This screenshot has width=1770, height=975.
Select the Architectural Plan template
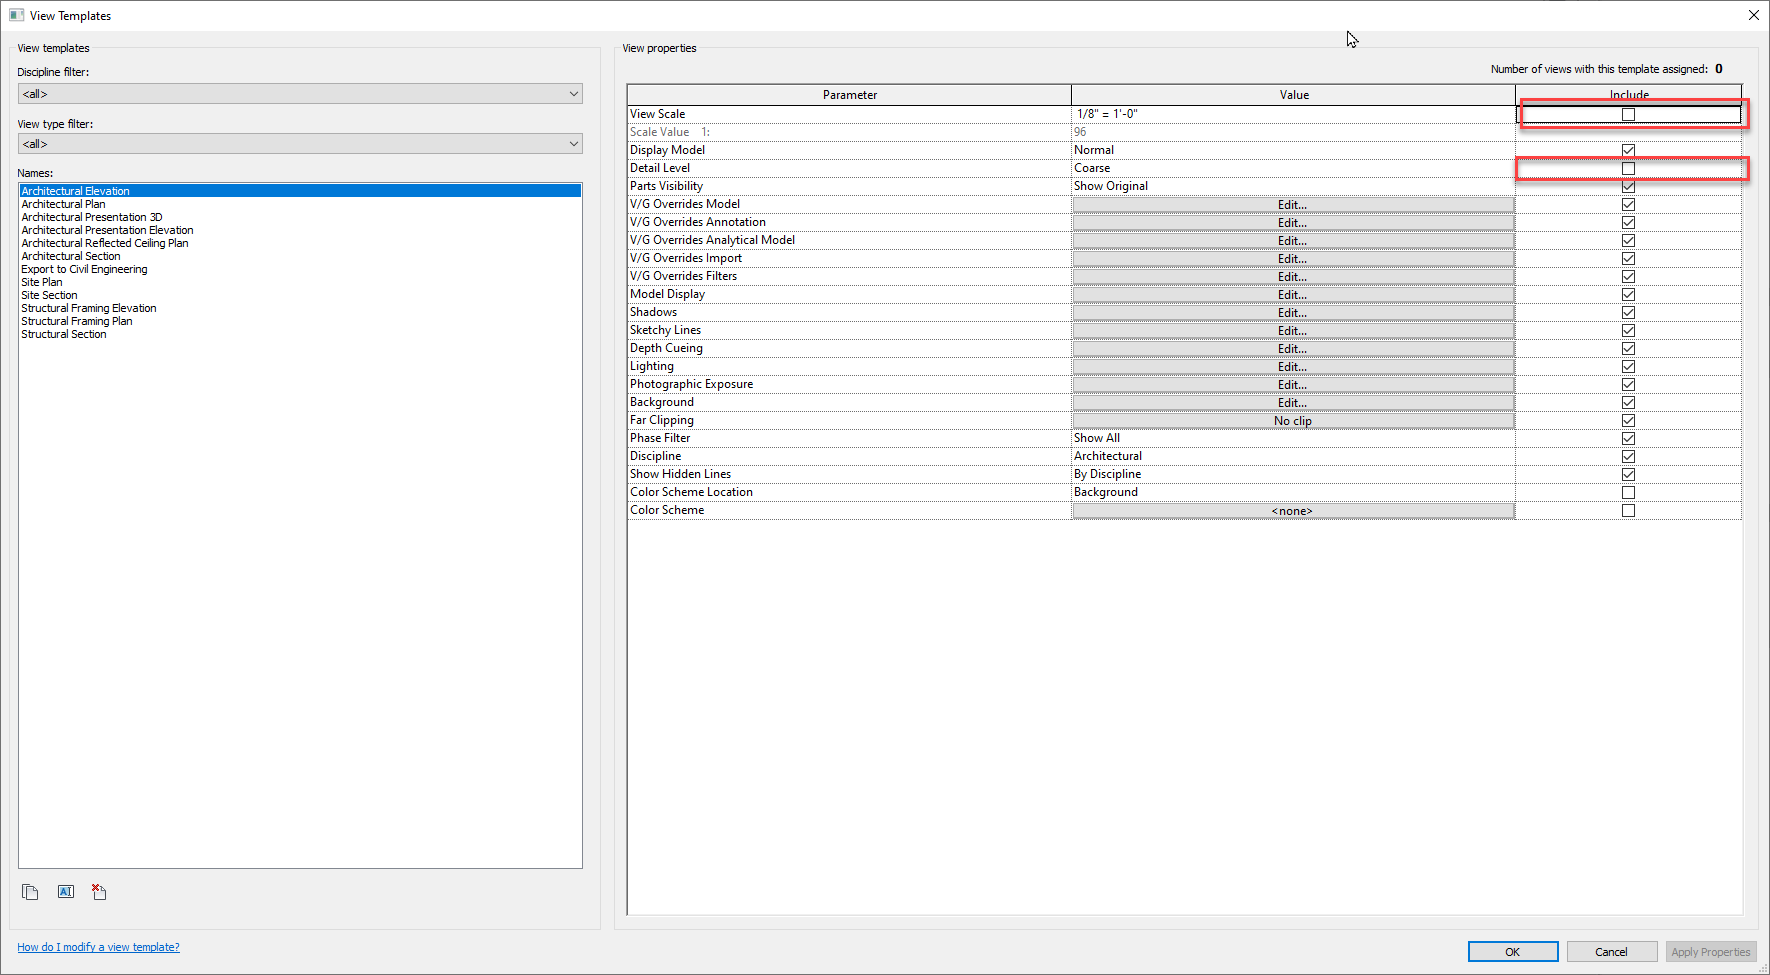point(63,203)
